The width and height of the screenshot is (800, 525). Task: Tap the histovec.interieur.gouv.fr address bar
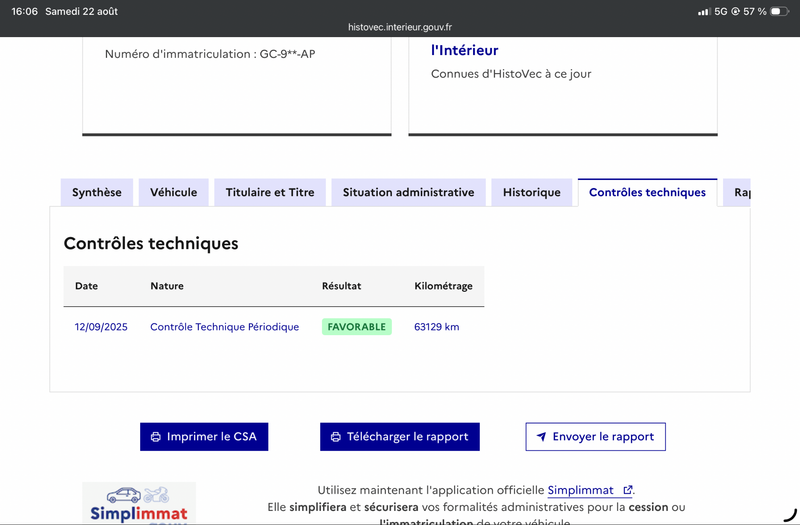[x=399, y=27]
